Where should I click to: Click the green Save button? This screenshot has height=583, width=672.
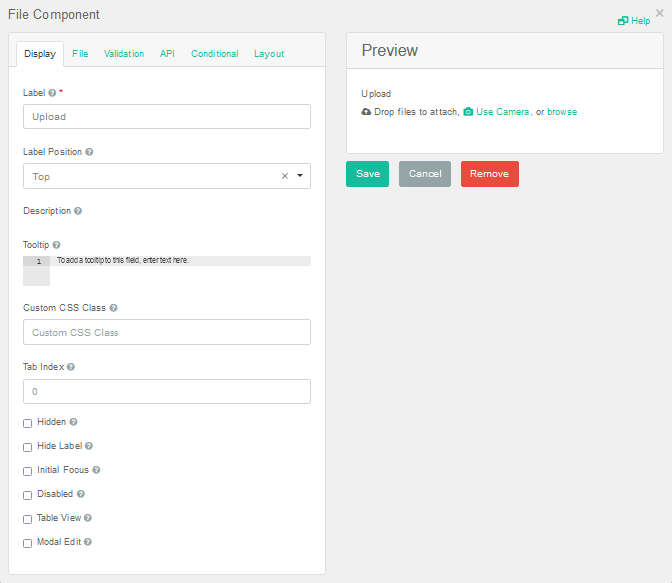coord(367,174)
